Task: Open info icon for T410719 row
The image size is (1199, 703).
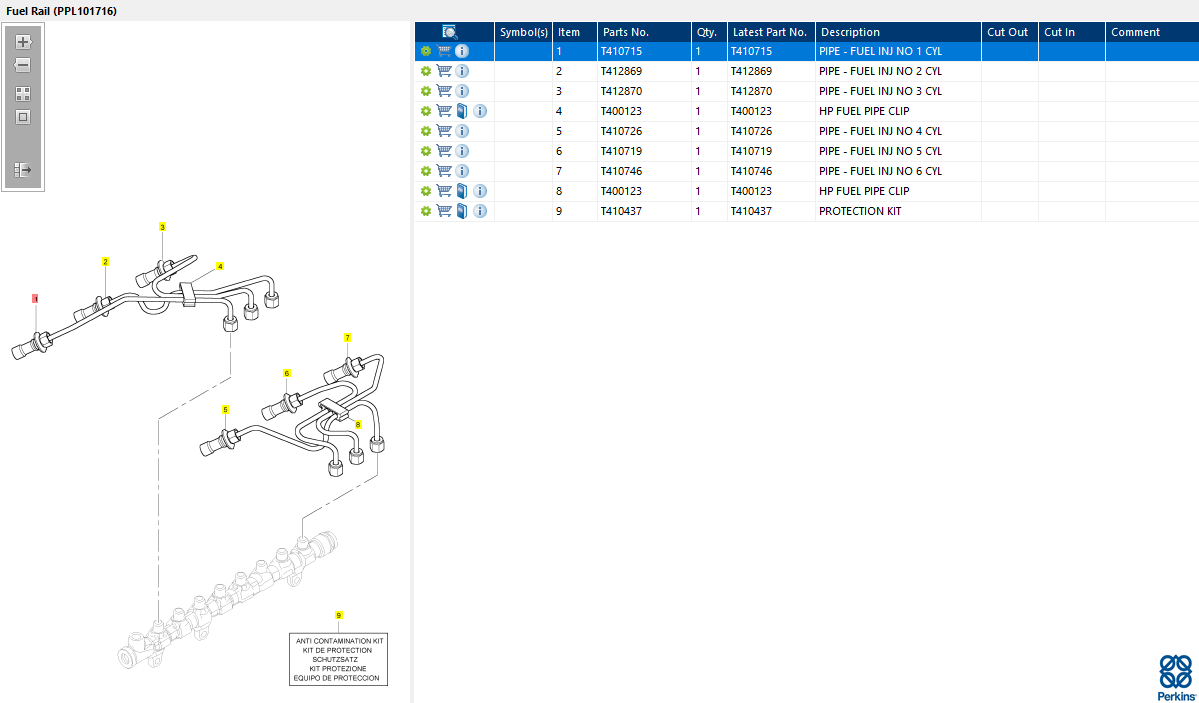Action: (462, 151)
